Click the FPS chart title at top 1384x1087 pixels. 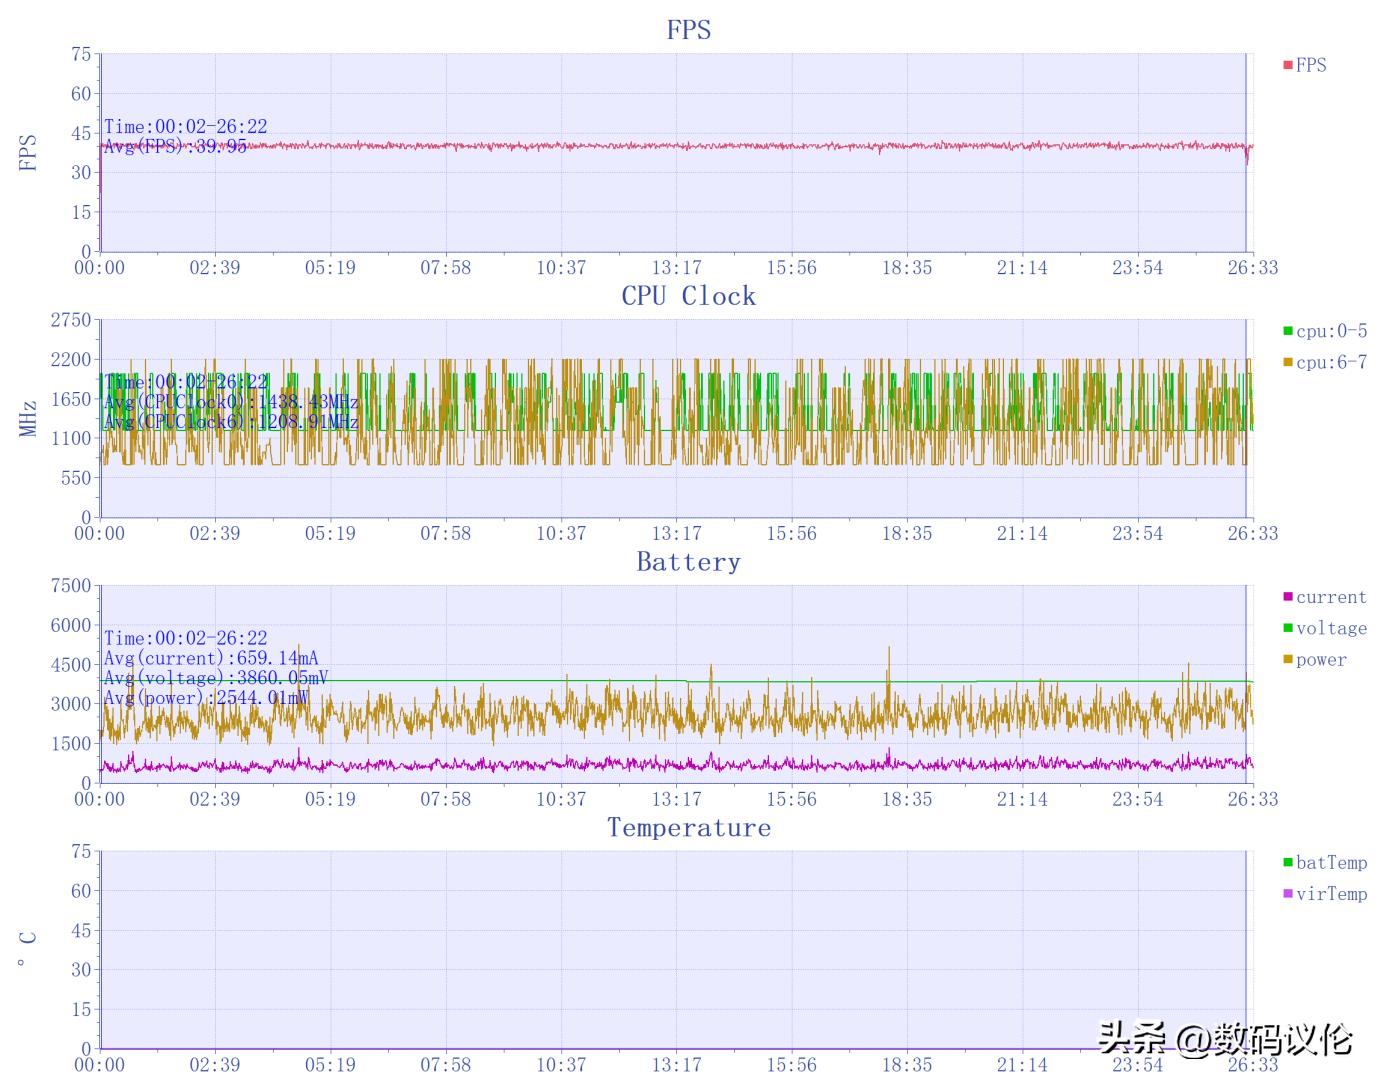688,30
